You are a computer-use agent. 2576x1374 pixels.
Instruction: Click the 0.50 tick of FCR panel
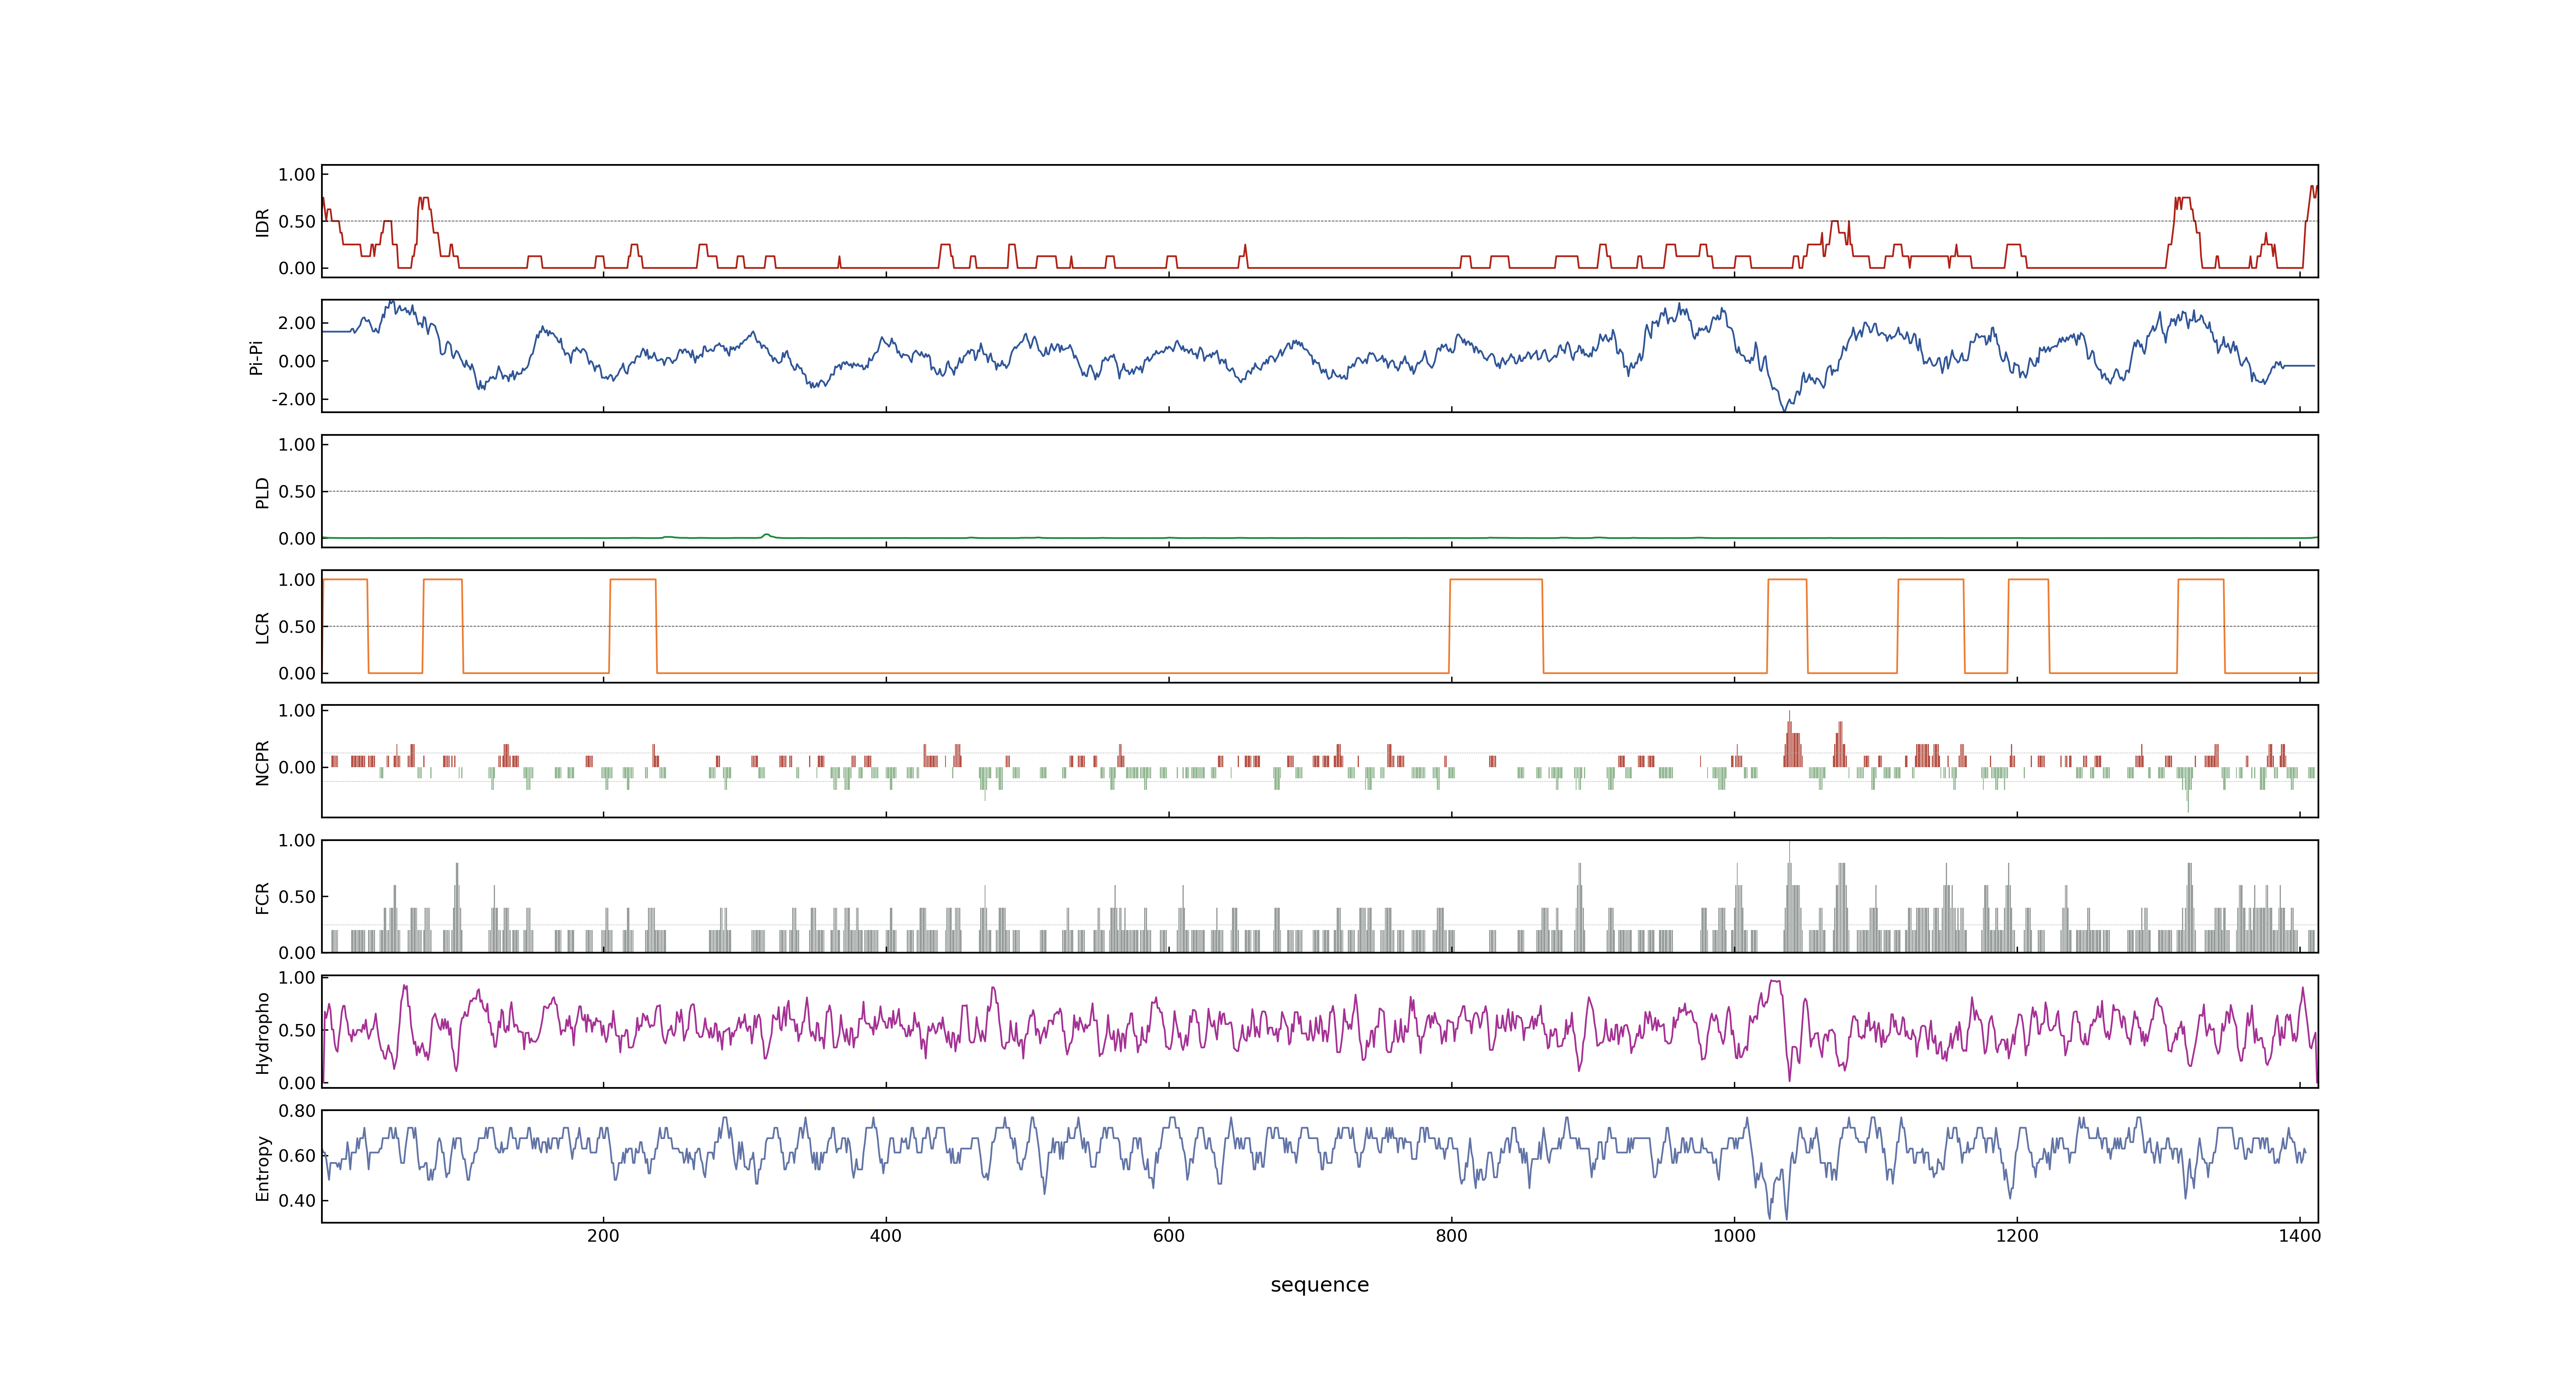[297, 897]
